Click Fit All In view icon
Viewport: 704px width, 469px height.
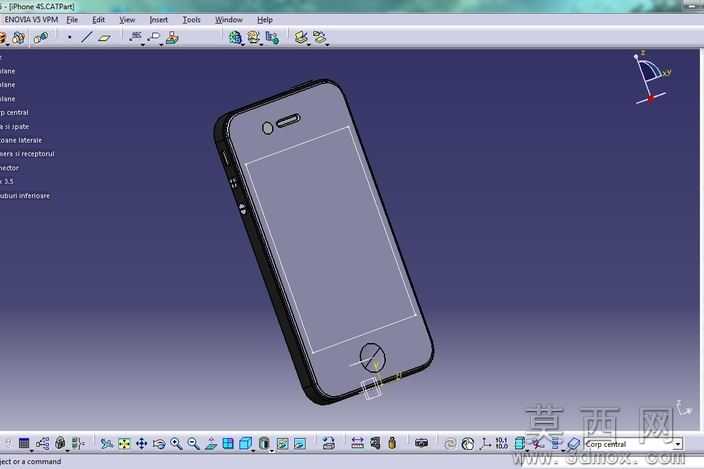(124, 444)
